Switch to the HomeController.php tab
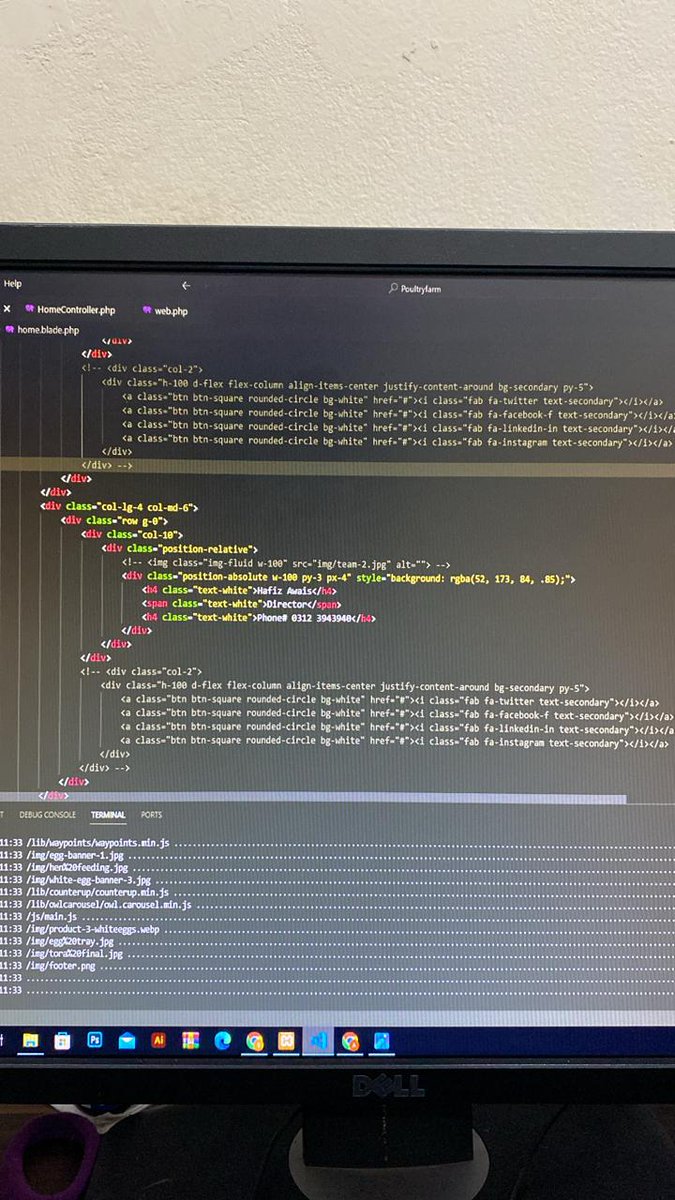This screenshot has width=675, height=1200. pyautogui.click(x=70, y=310)
